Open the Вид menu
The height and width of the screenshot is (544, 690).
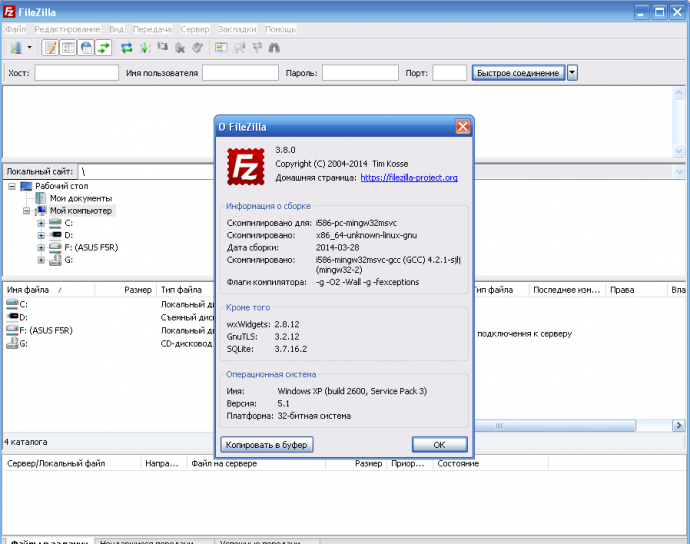(117, 29)
